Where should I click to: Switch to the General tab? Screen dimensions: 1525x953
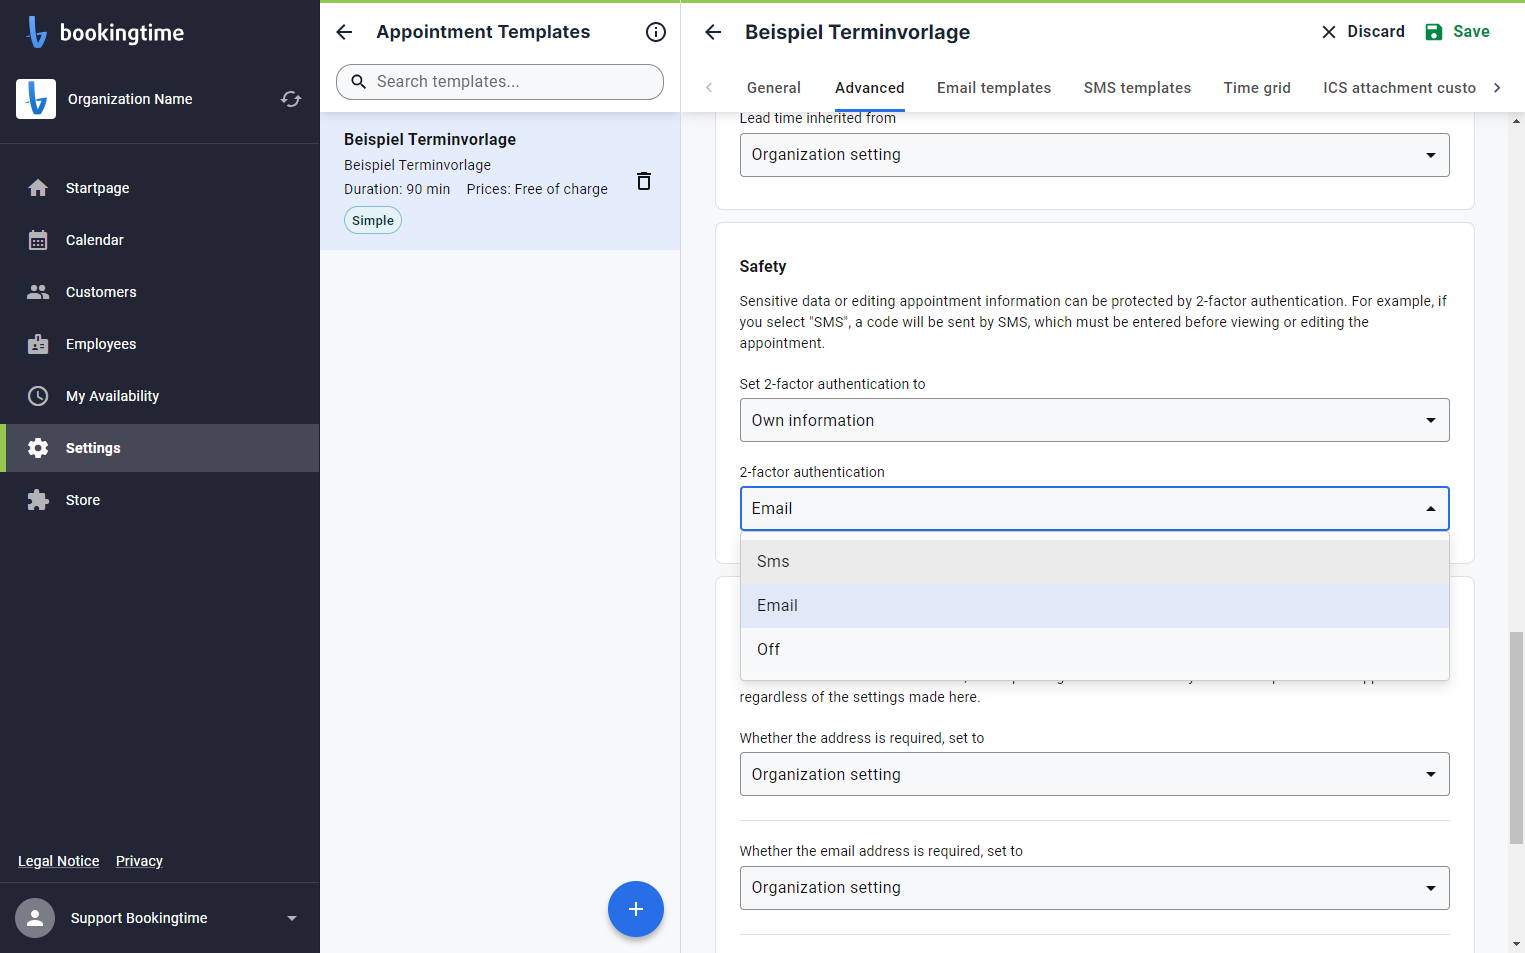(774, 88)
